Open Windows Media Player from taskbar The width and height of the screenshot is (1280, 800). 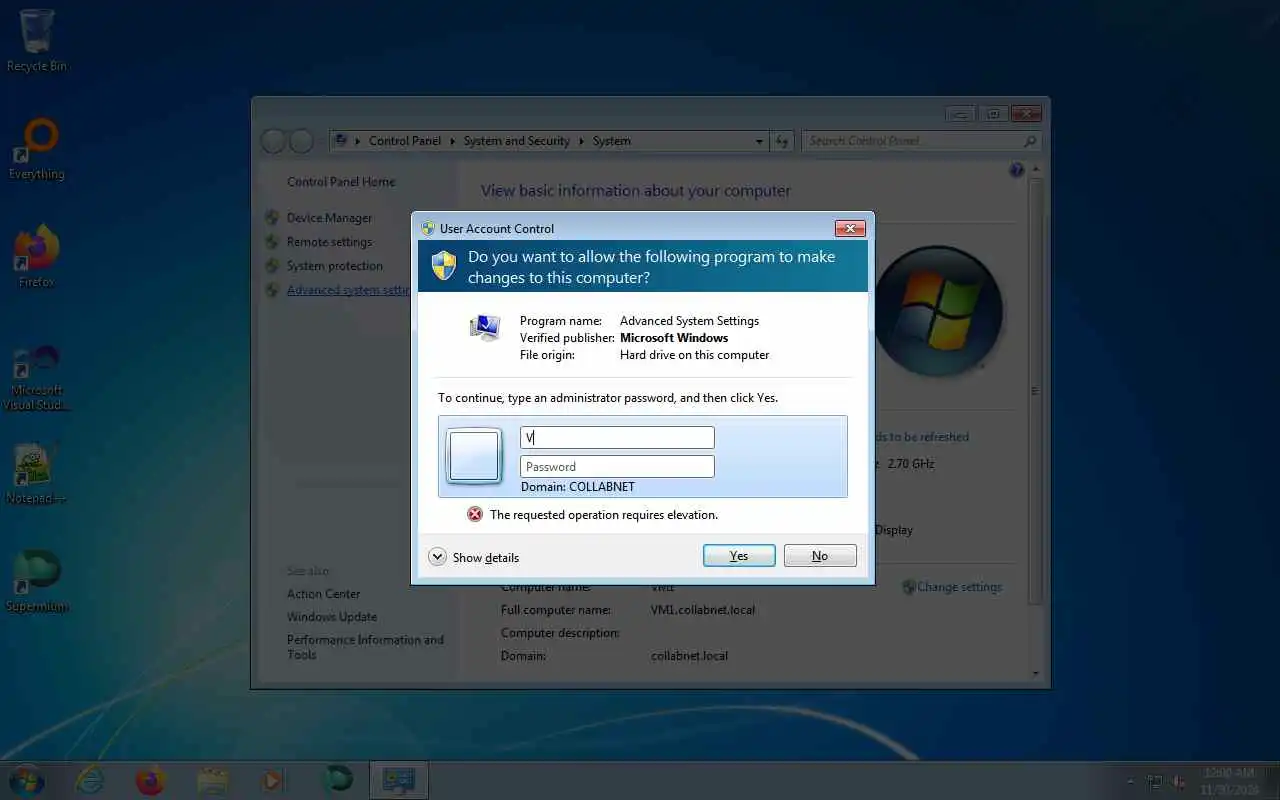click(273, 780)
